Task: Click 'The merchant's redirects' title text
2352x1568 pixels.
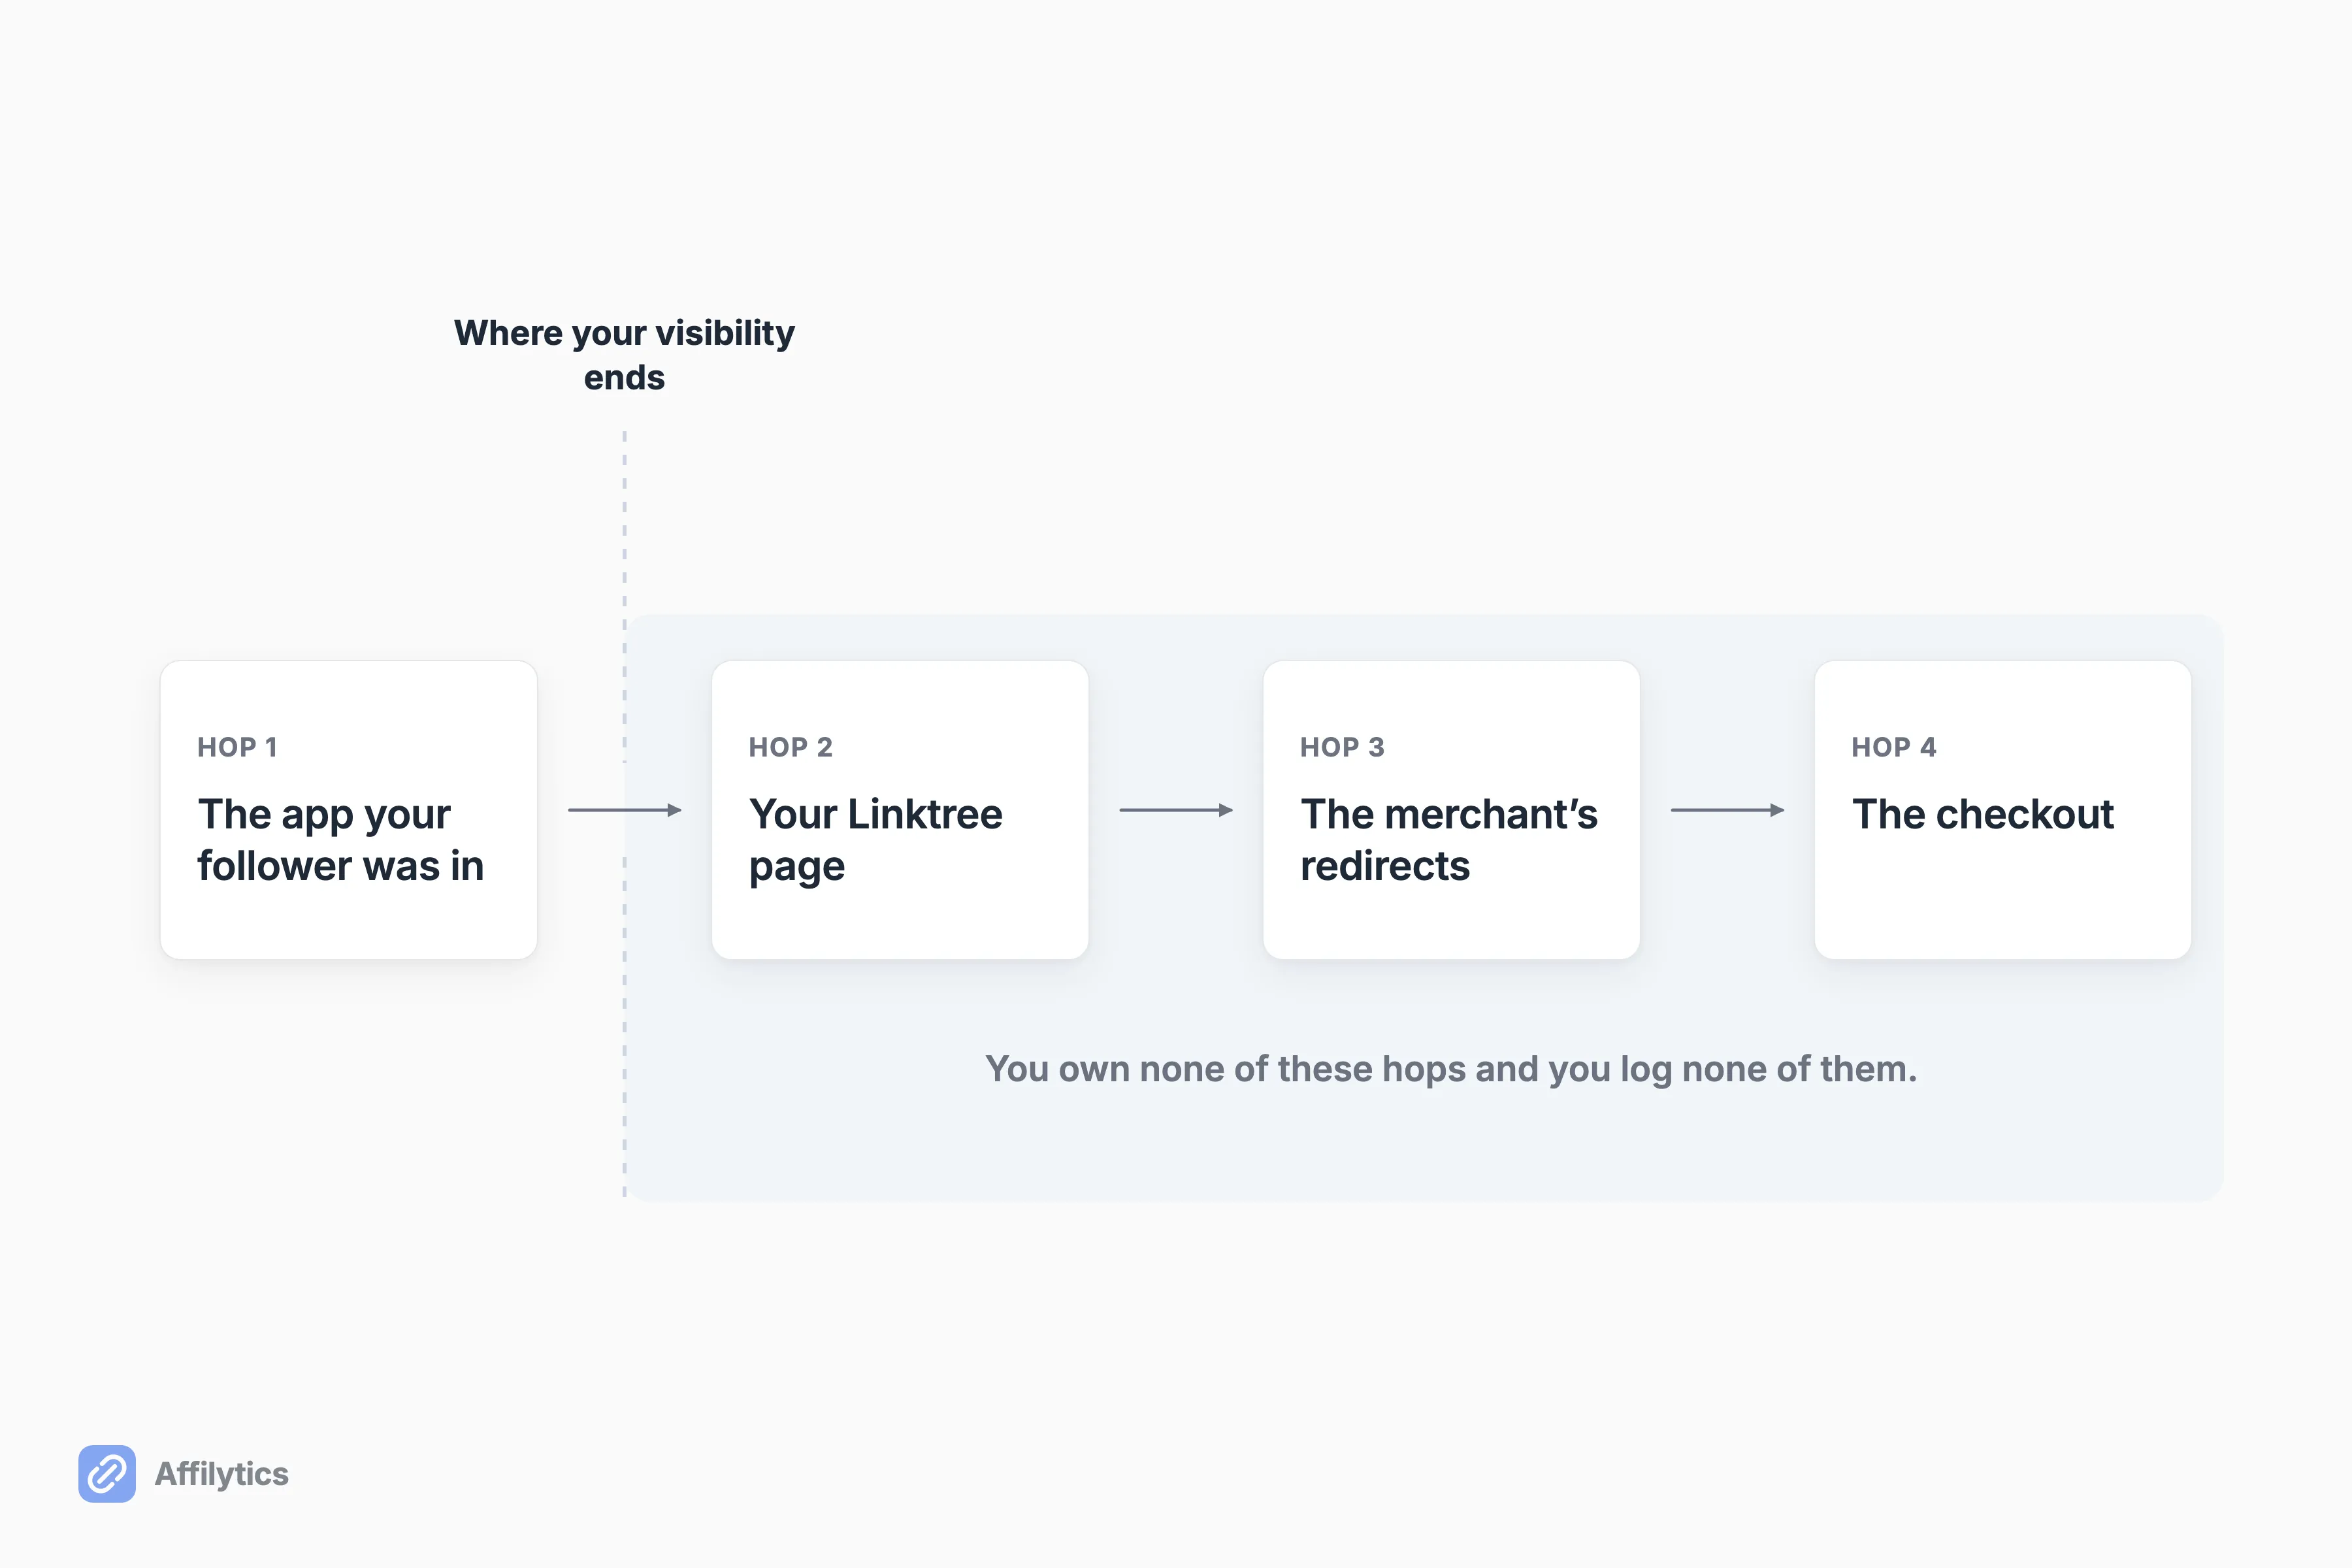Action: (x=1448, y=840)
